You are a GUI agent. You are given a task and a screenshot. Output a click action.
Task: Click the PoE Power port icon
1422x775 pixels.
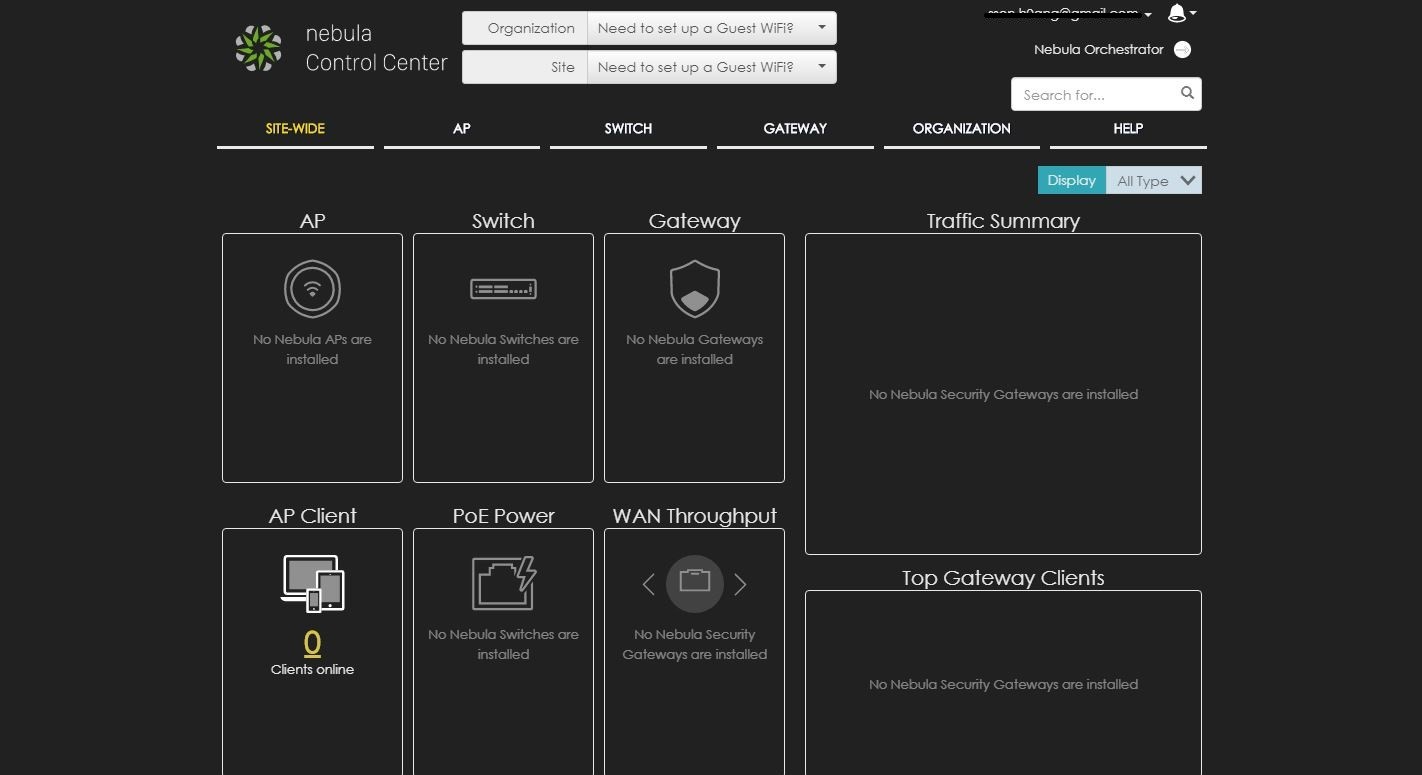pyautogui.click(x=503, y=583)
